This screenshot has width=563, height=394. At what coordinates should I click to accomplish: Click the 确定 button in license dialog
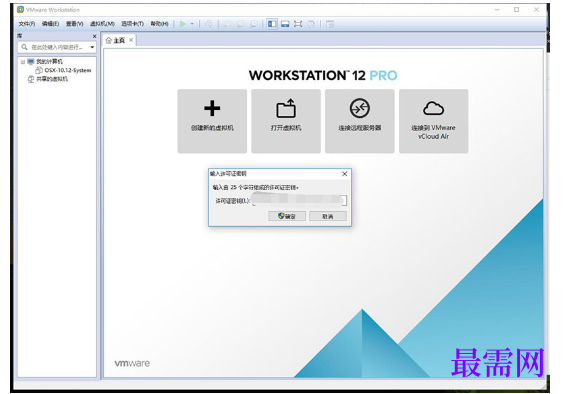coord(287,216)
